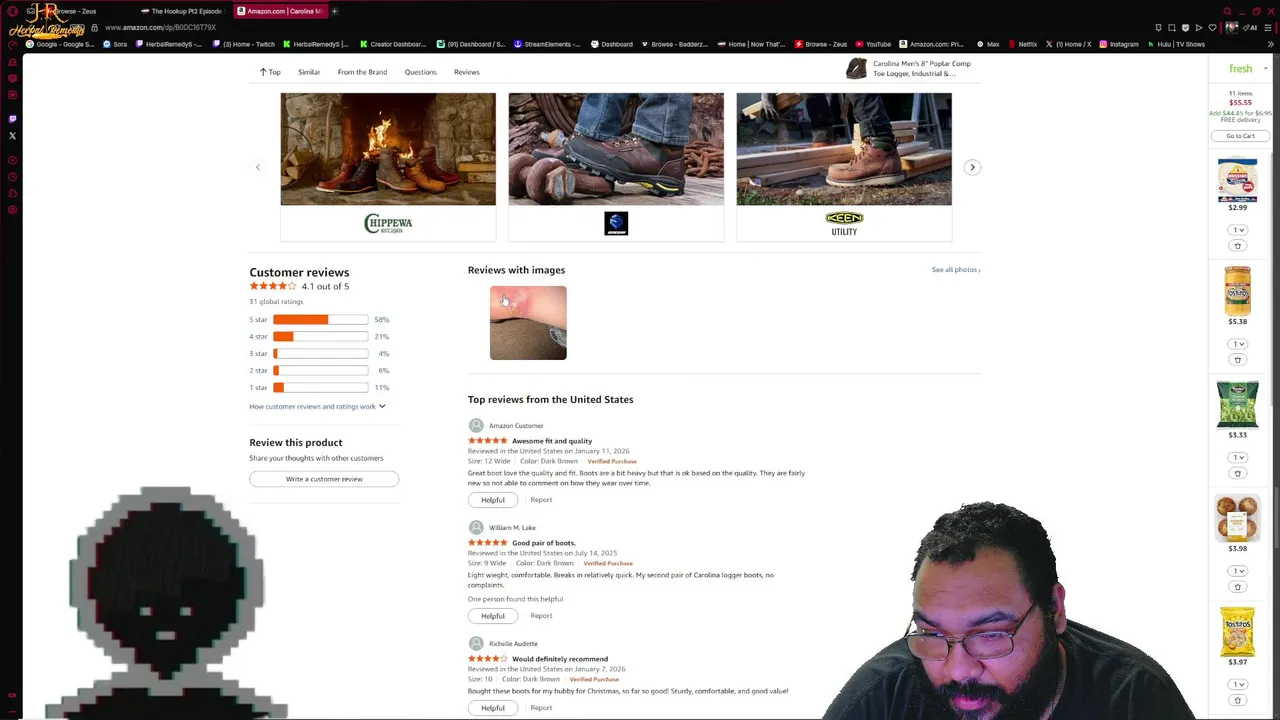Click the site padlock icon in address bar

click(x=94, y=28)
